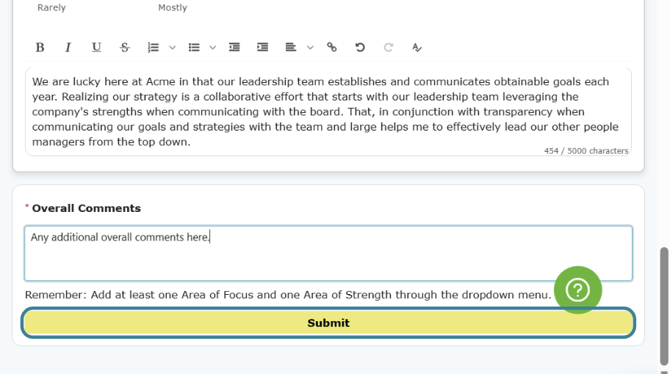The width and height of the screenshot is (670, 374).
Task: Click the '454 / 5000 characters' counter
Action: tap(586, 151)
